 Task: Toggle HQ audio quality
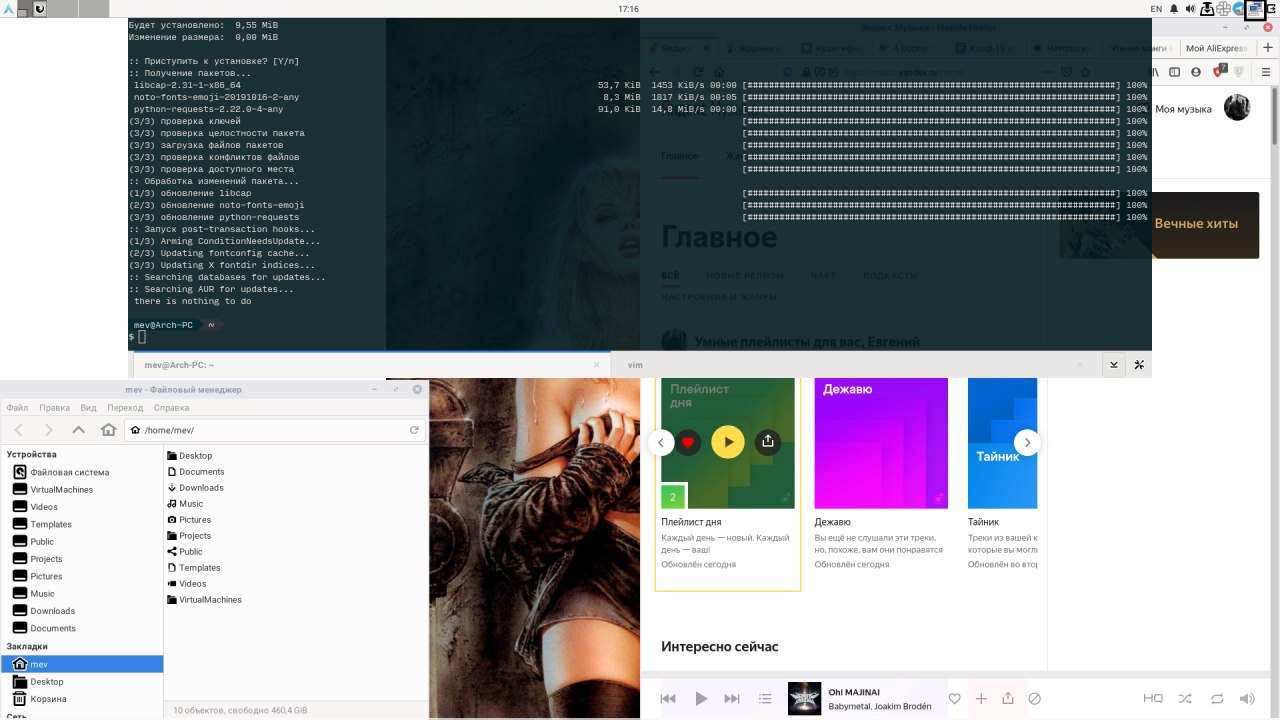pyautogui.click(x=1153, y=699)
